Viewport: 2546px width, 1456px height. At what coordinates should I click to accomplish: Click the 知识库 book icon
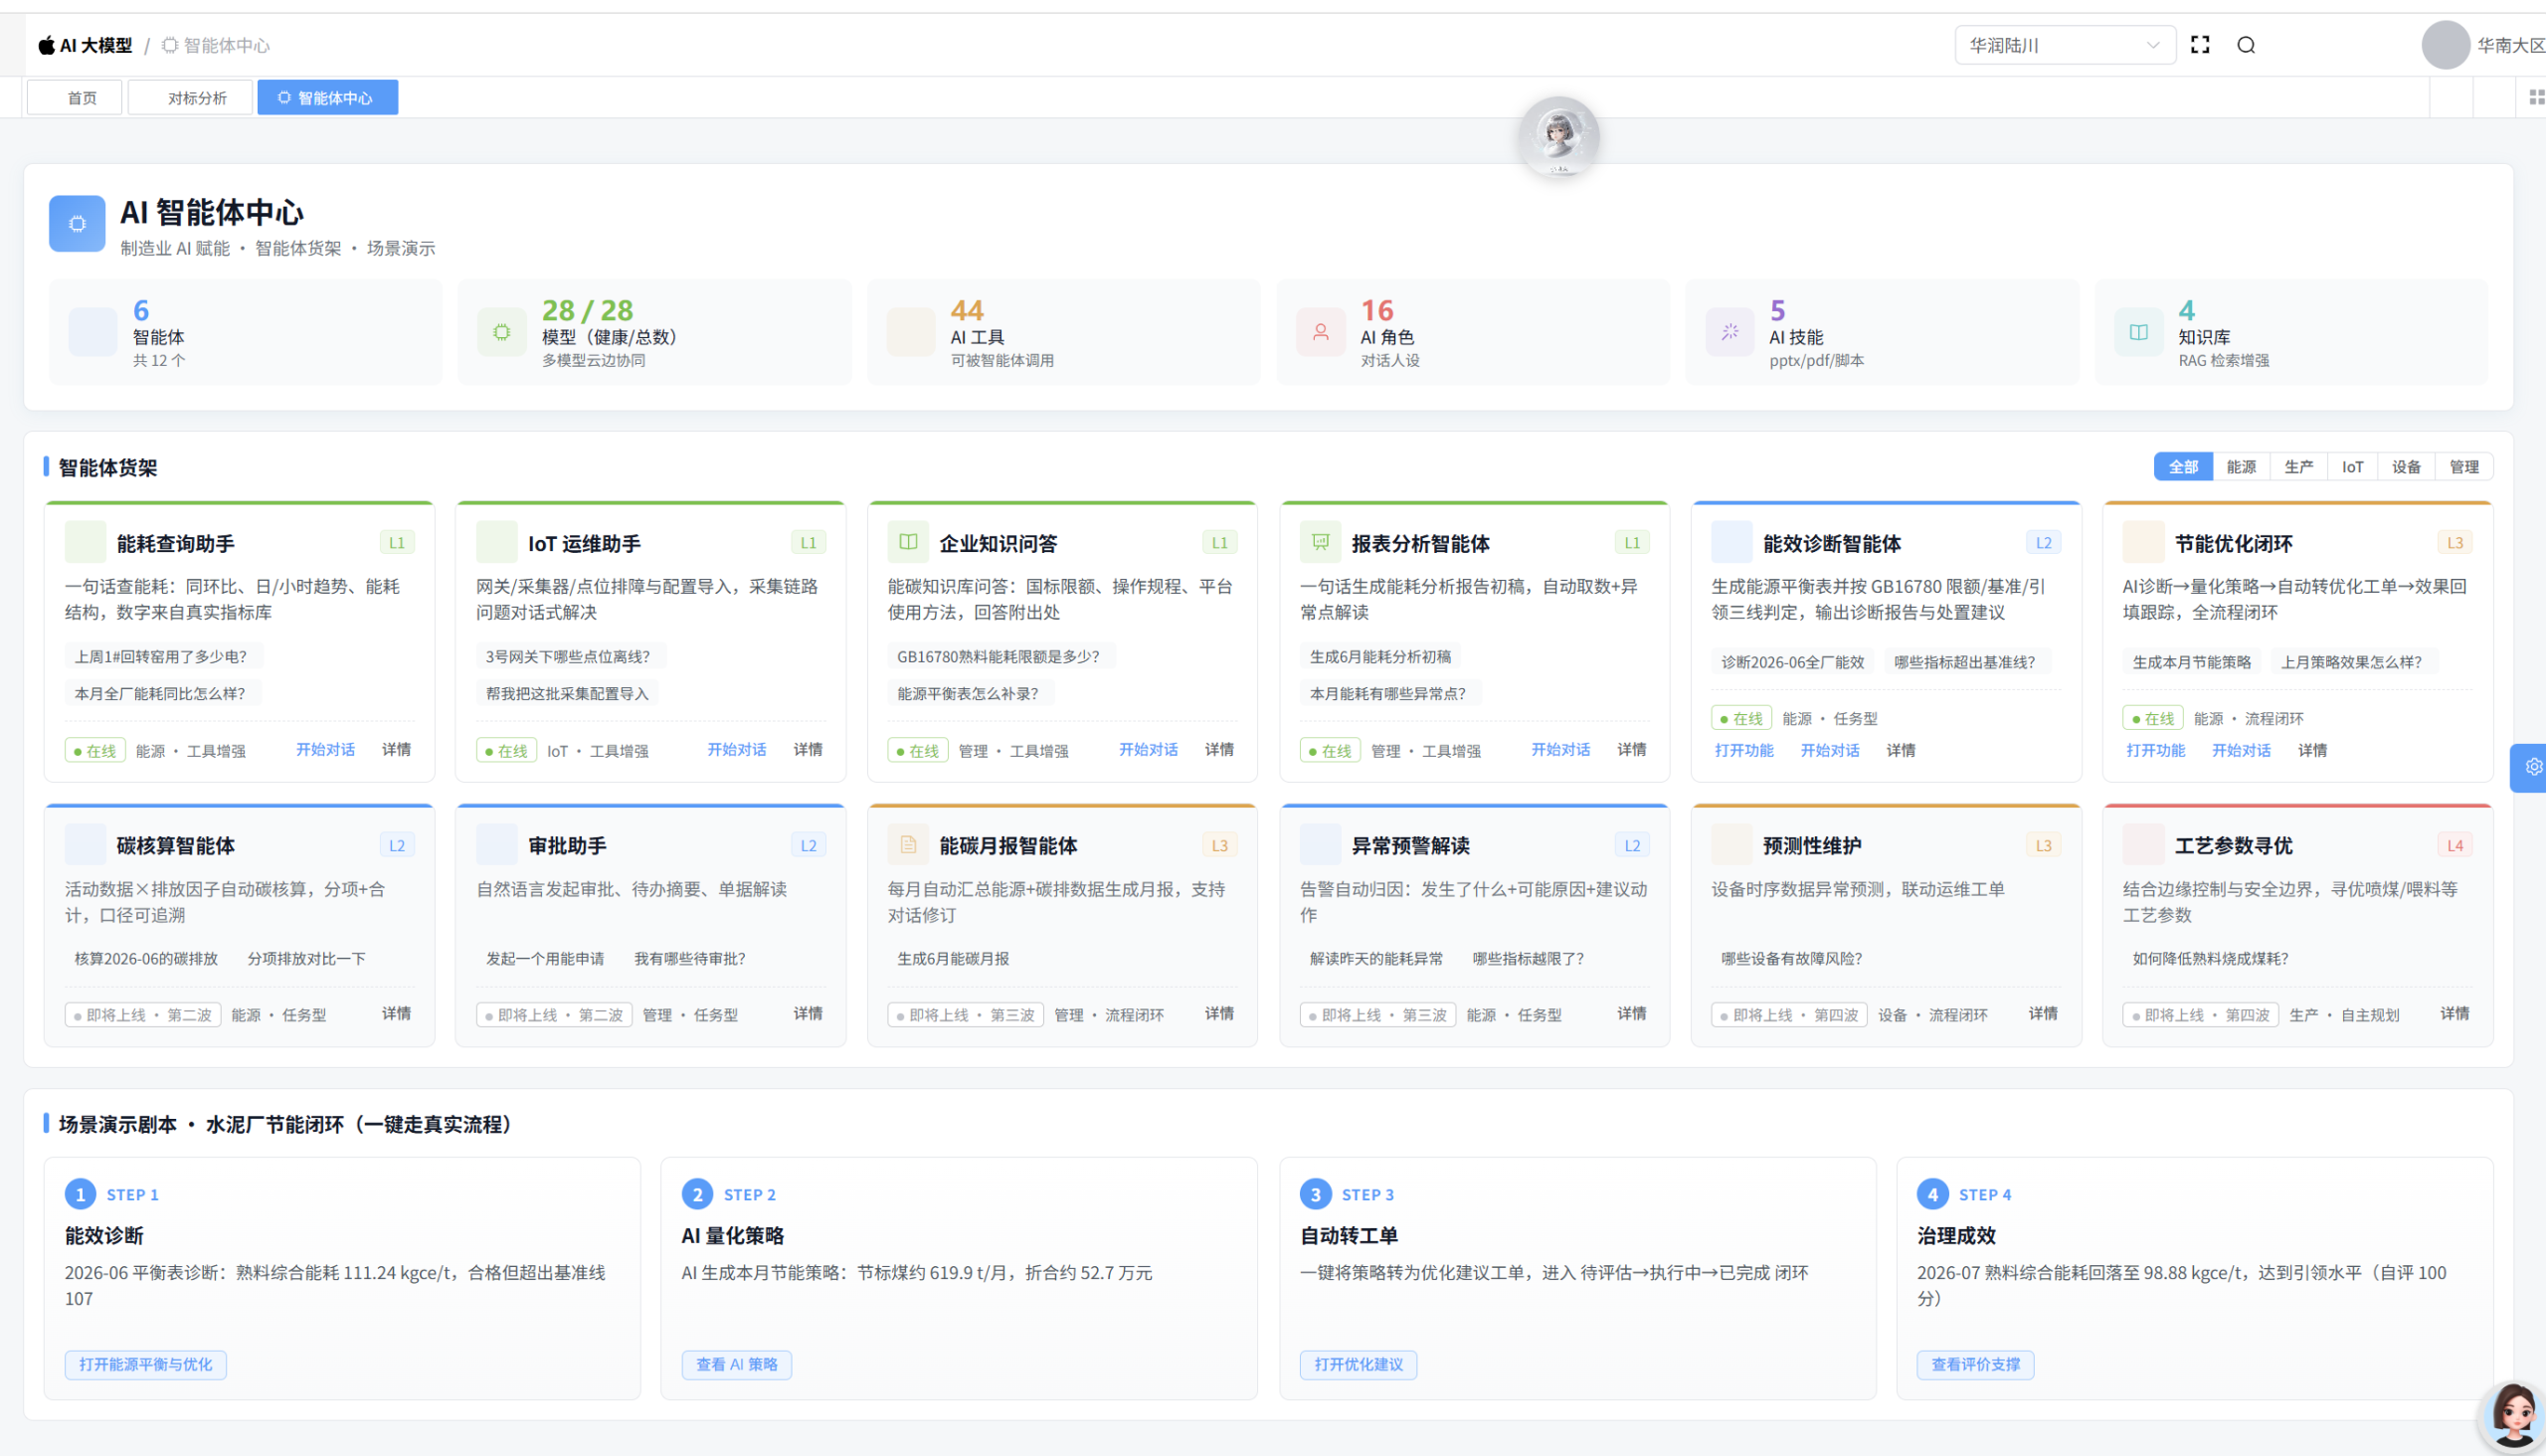pos(2138,332)
